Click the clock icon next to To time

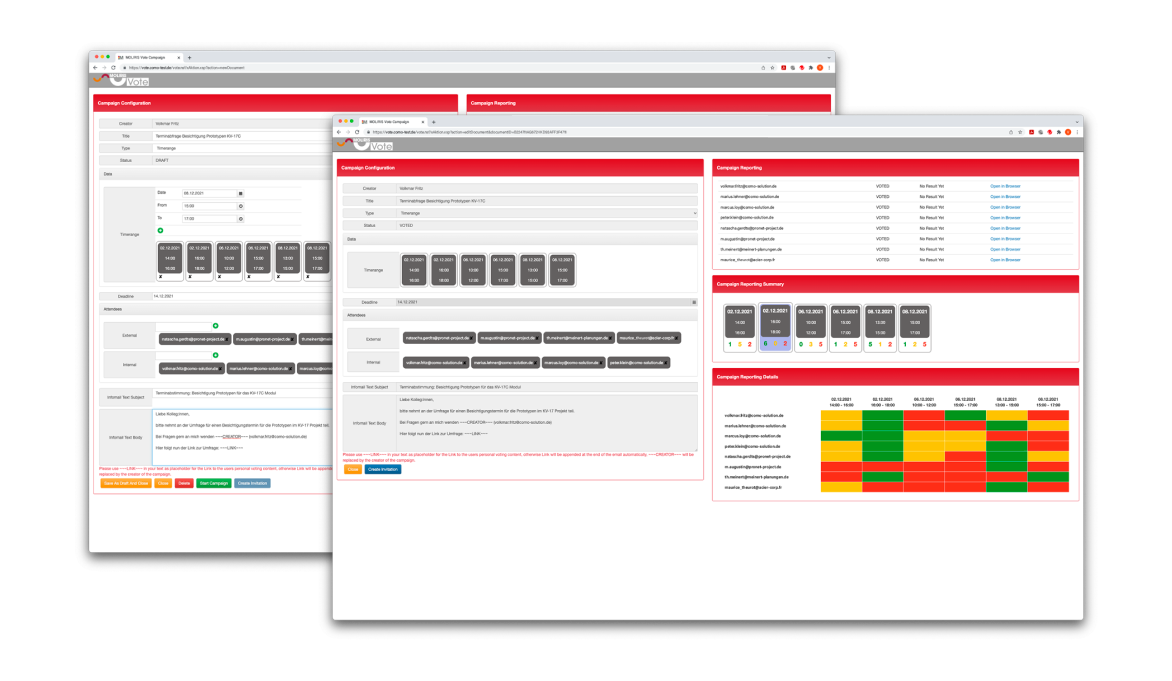pos(240,218)
